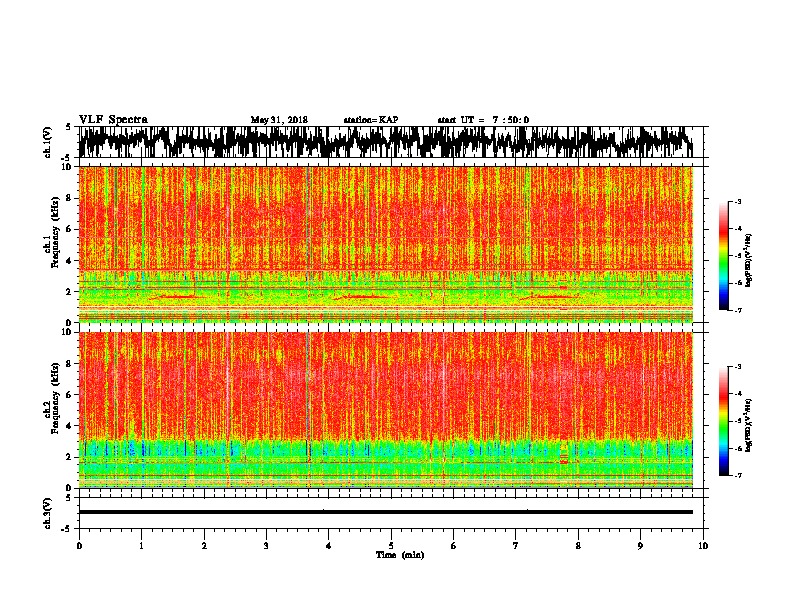Click the "4" time axis tick label
Viewport: 792px width, 612px height.
(329, 546)
